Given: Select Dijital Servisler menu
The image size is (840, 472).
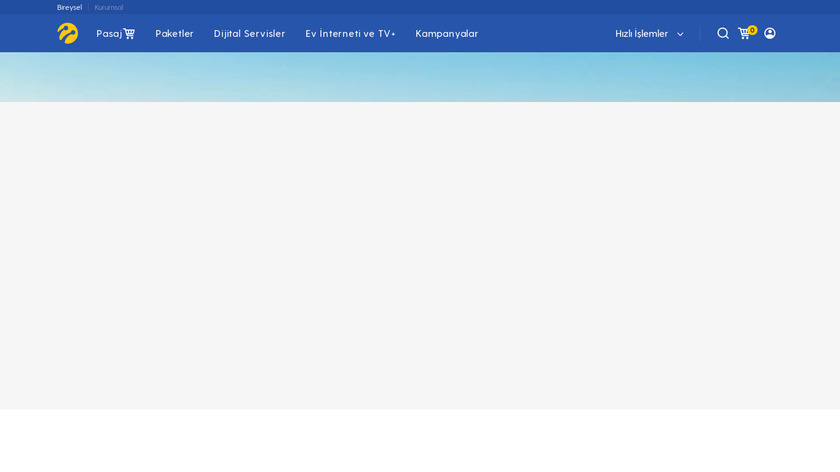Looking at the screenshot, I should pos(249,33).
